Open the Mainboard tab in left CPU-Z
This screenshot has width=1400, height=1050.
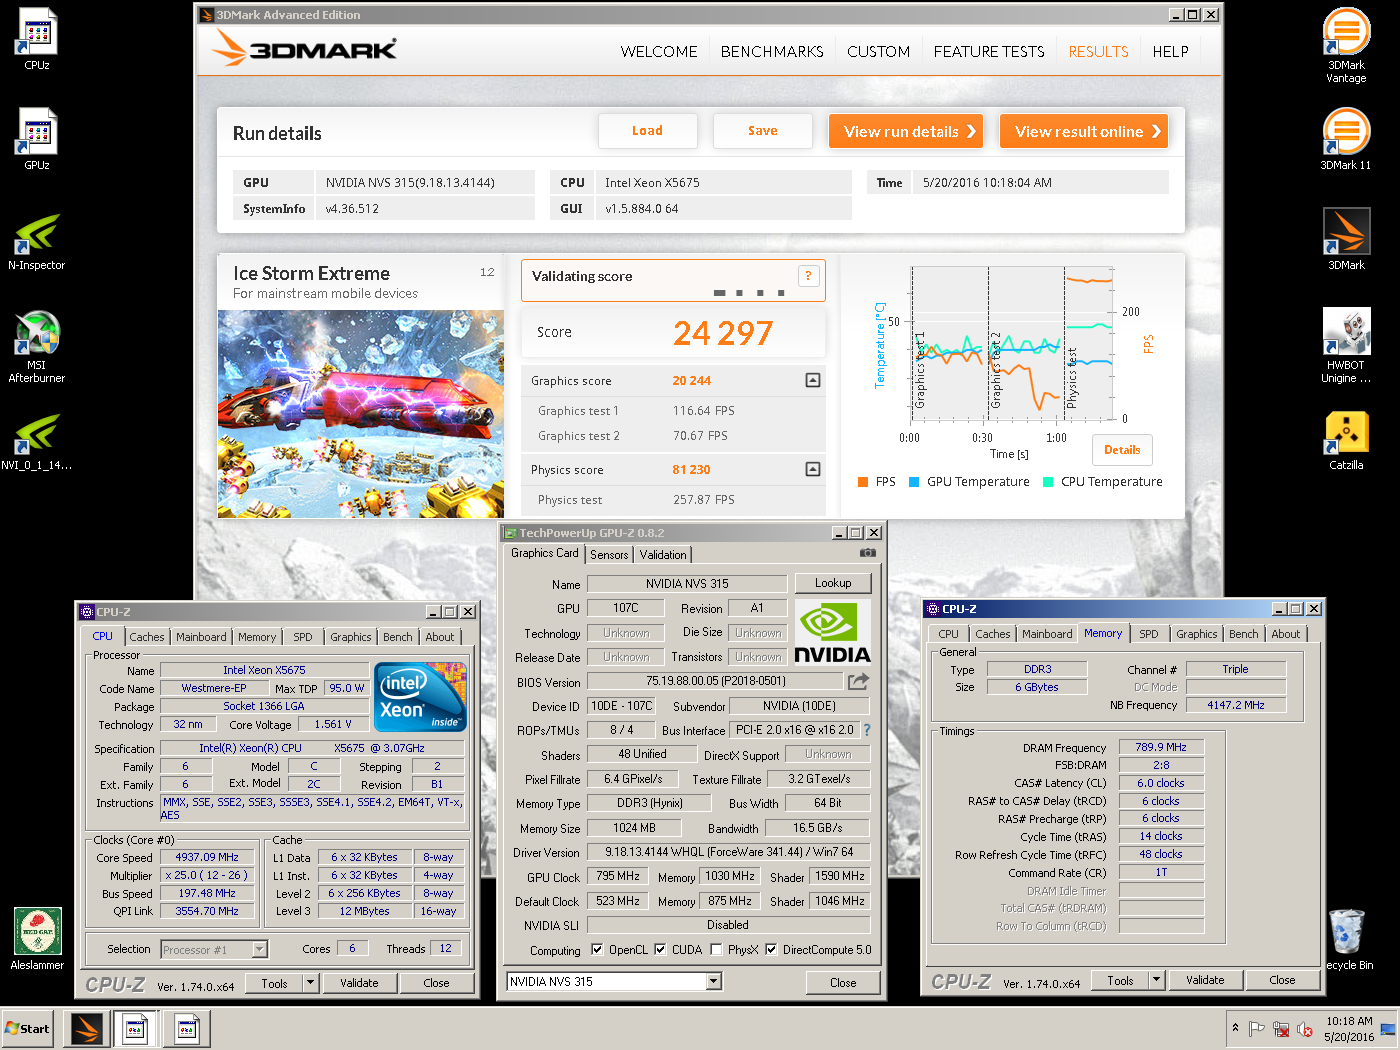coord(201,637)
